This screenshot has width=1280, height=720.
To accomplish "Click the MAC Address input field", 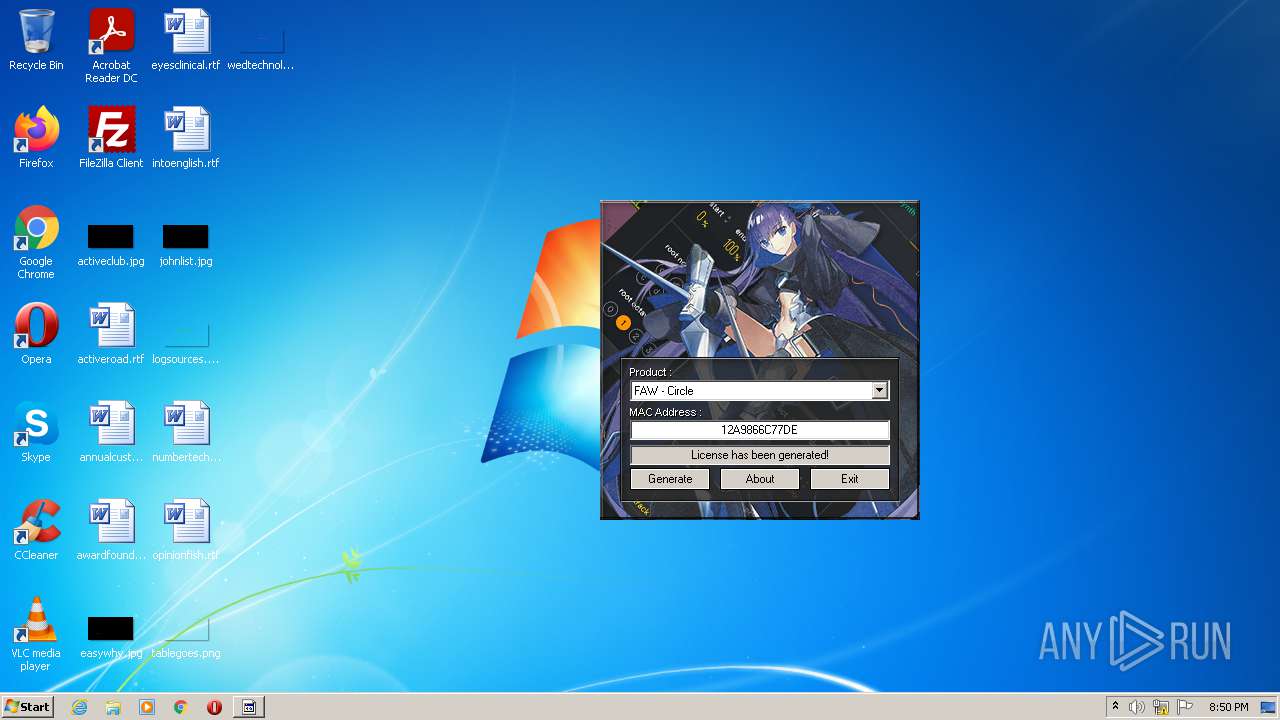I will point(760,430).
